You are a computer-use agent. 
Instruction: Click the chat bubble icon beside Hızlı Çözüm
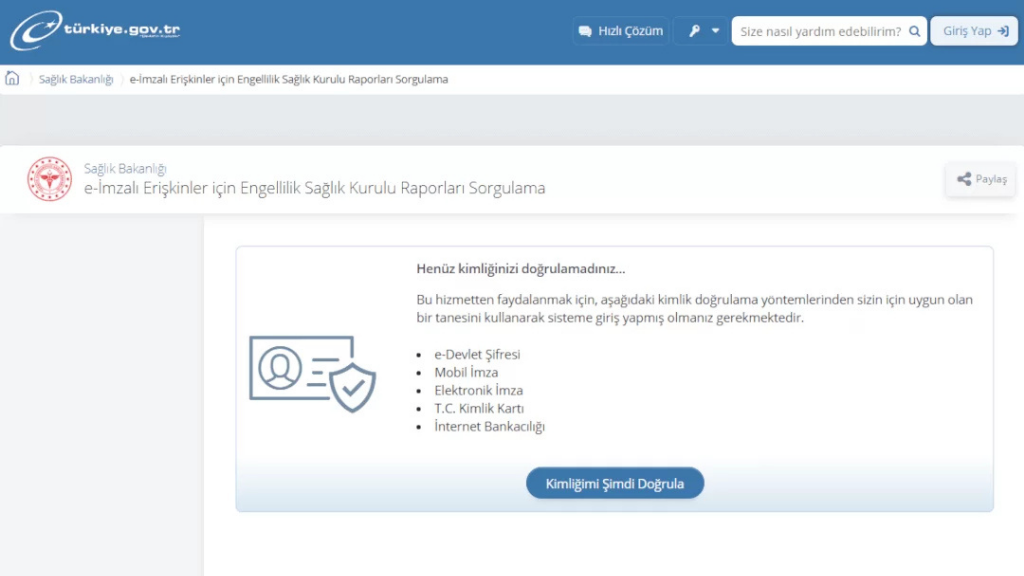[x=586, y=30]
